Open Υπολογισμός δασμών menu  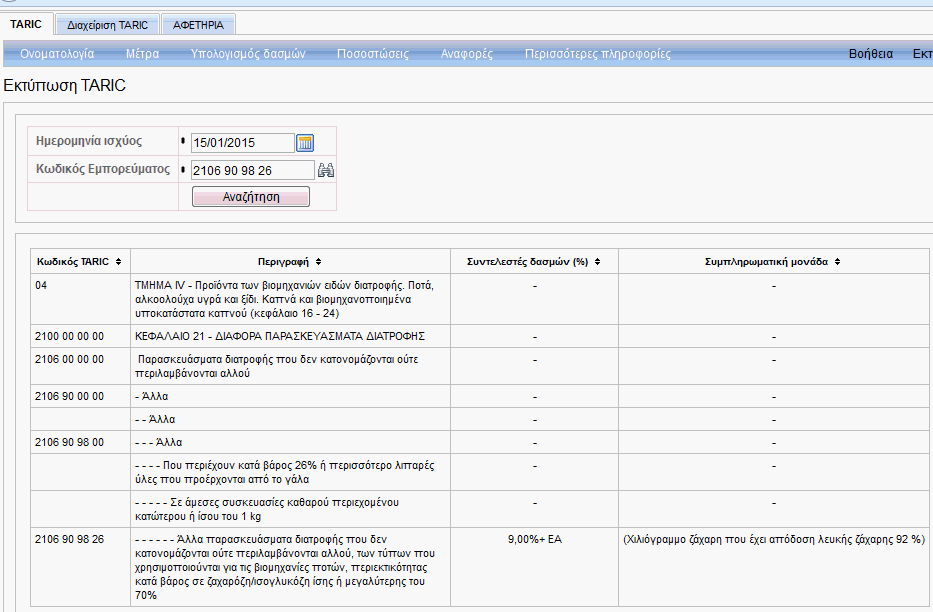coord(248,54)
